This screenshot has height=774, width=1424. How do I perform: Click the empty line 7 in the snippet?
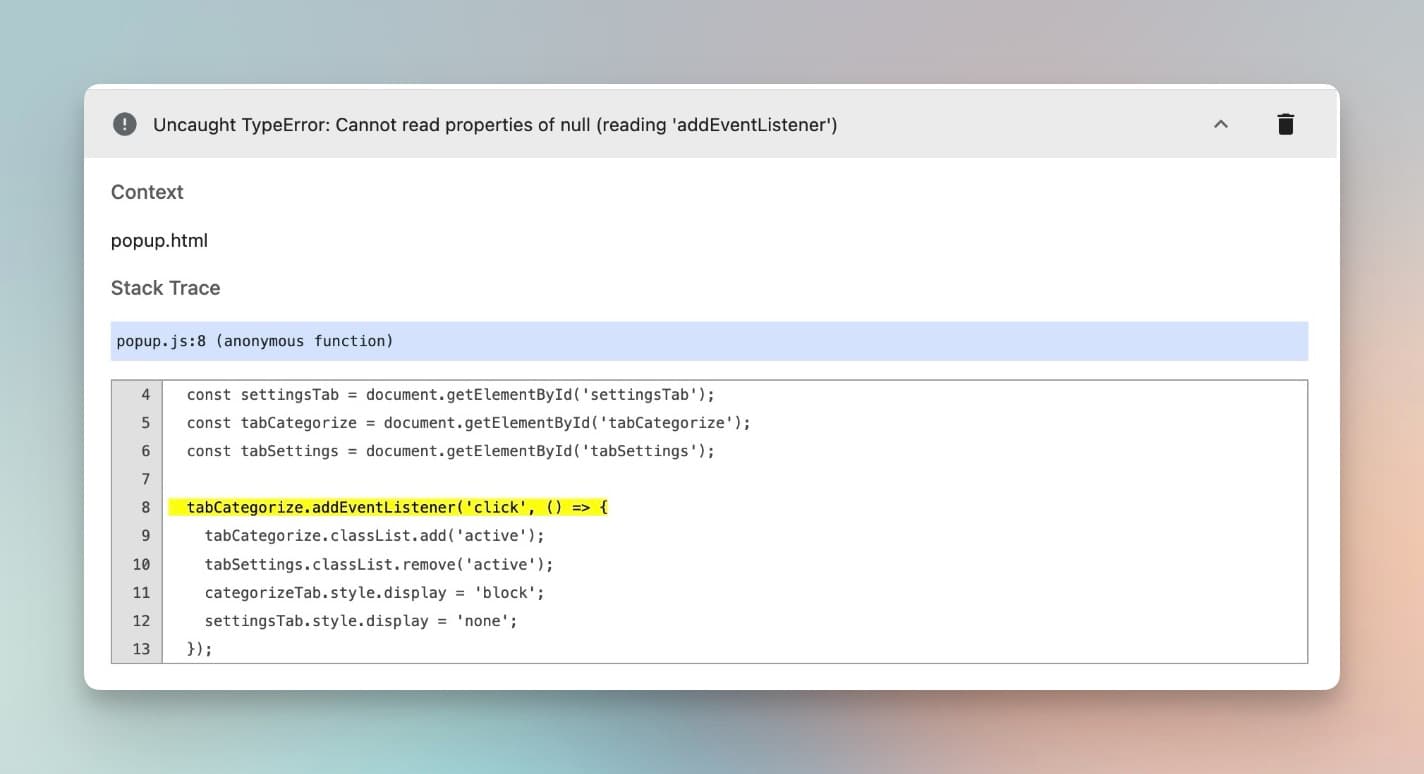[x=400, y=479]
